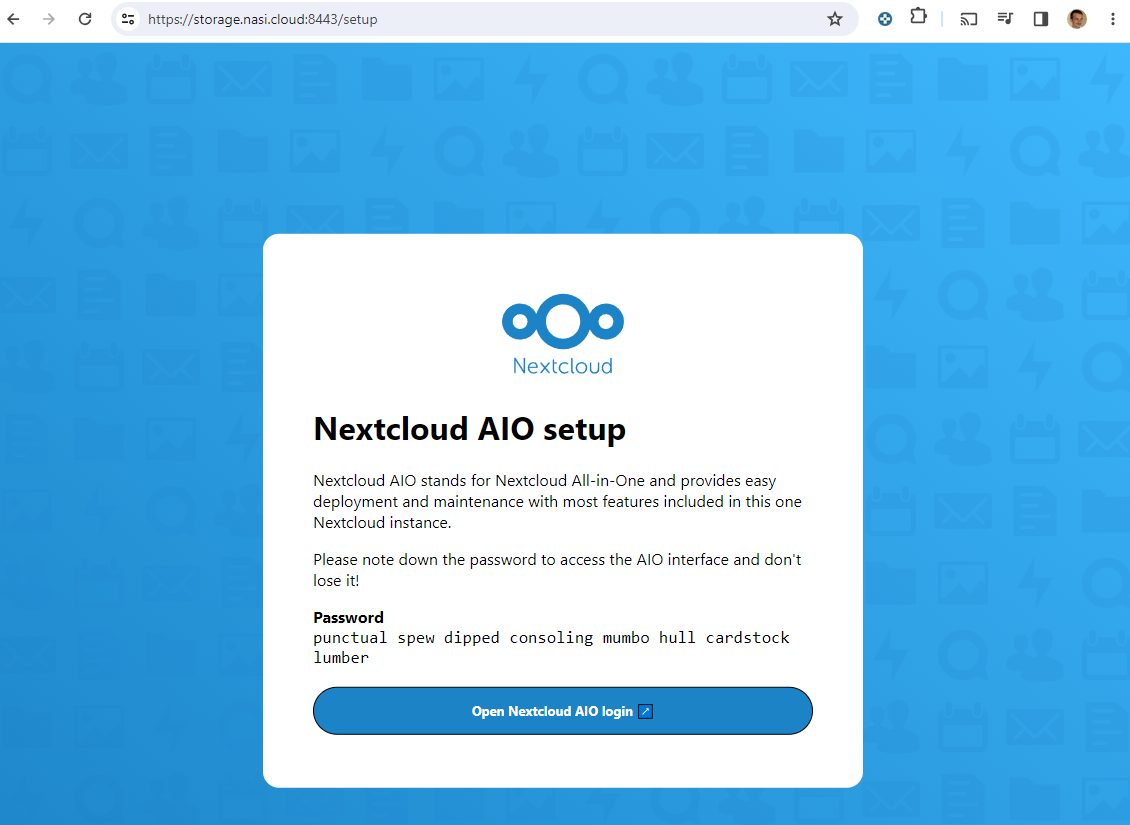The width and height of the screenshot is (1130, 825).
Task: Open the blue circular extension icon
Action: (x=885, y=19)
